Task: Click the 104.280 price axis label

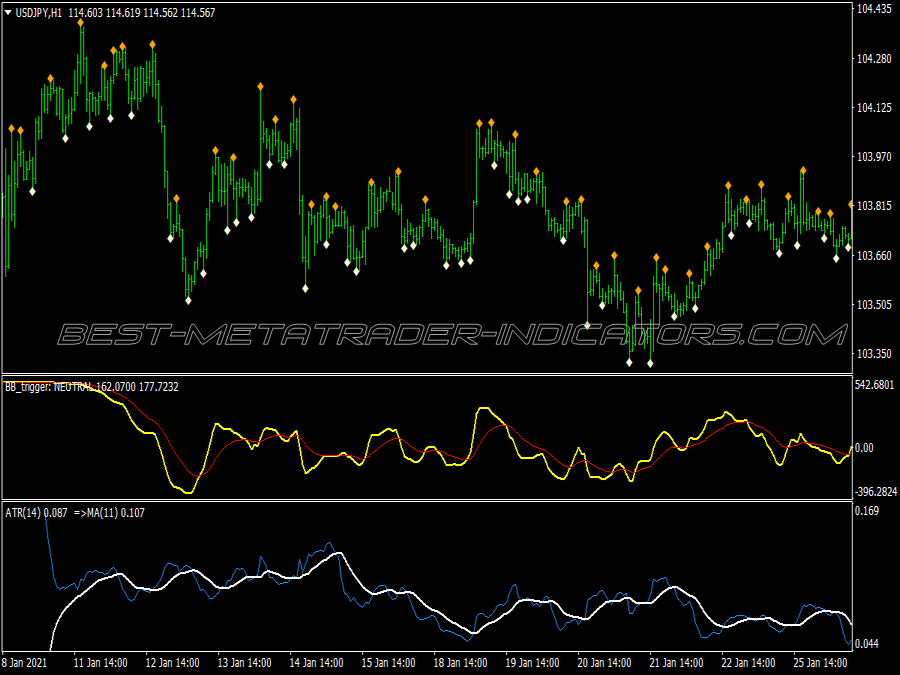Action: pyautogui.click(x=874, y=59)
